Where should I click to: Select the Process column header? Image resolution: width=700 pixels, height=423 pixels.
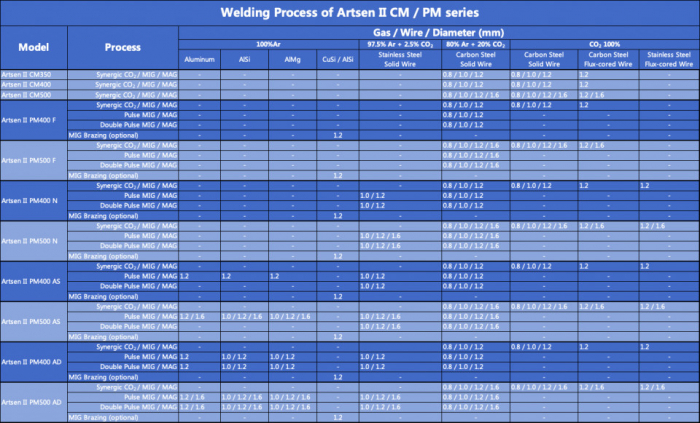pyautogui.click(x=123, y=47)
